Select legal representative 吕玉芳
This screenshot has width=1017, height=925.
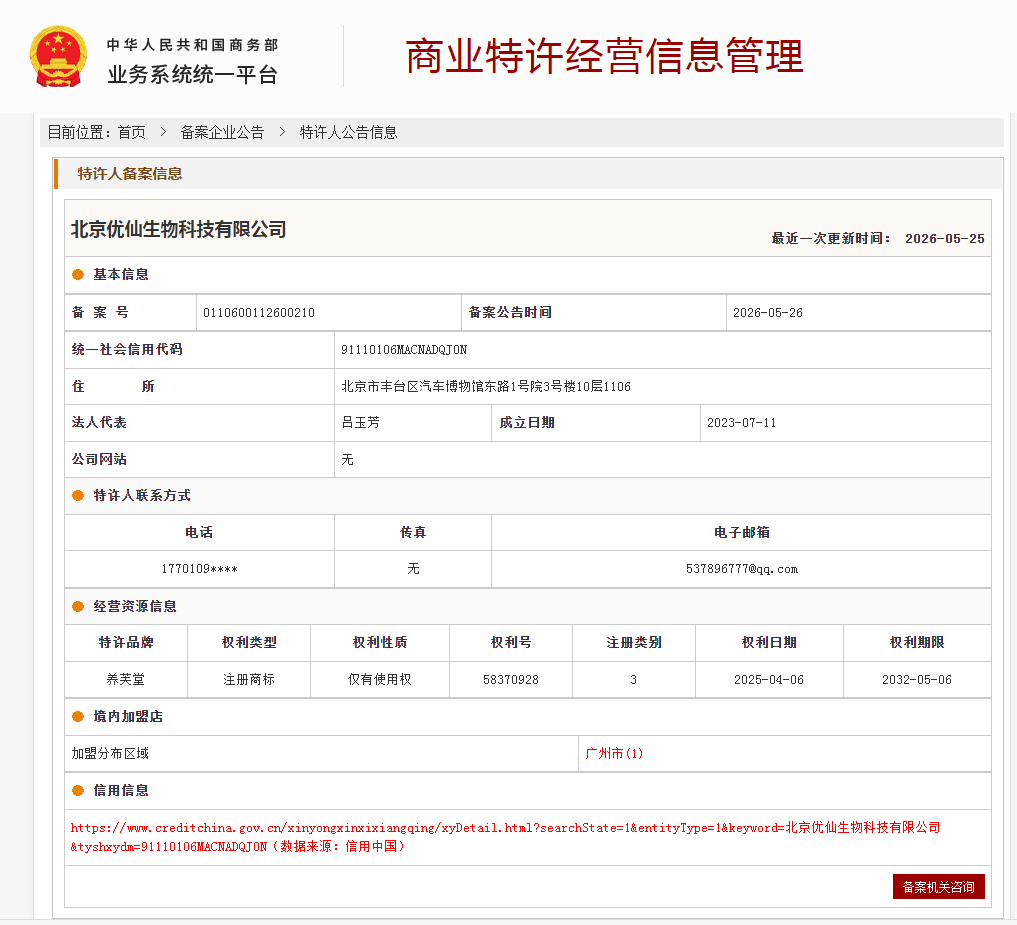[x=361, y=422]
